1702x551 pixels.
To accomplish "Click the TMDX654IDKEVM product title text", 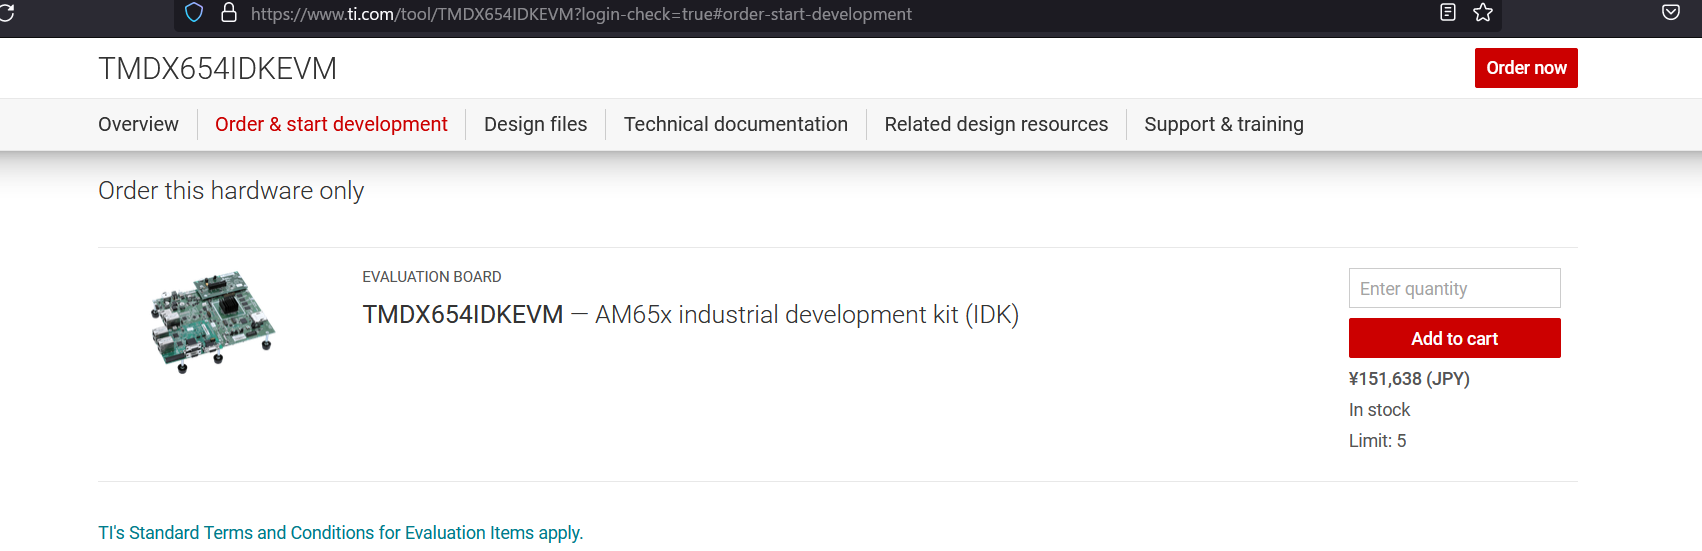I will (463, 314).
